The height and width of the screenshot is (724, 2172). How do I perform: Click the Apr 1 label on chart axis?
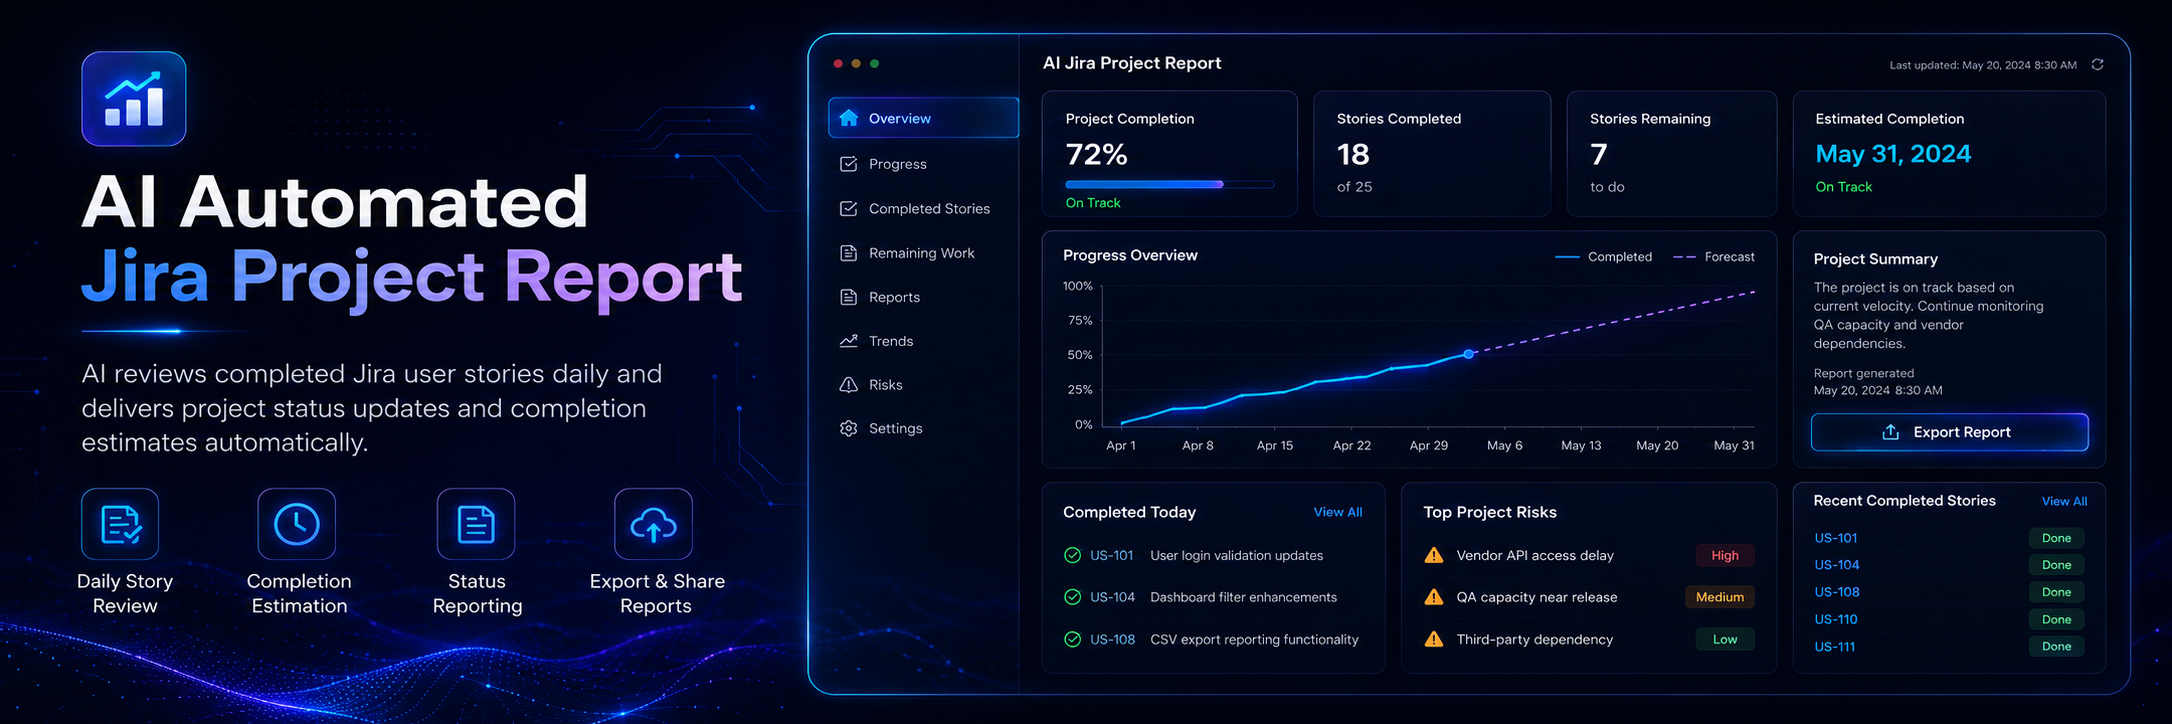1121,445
